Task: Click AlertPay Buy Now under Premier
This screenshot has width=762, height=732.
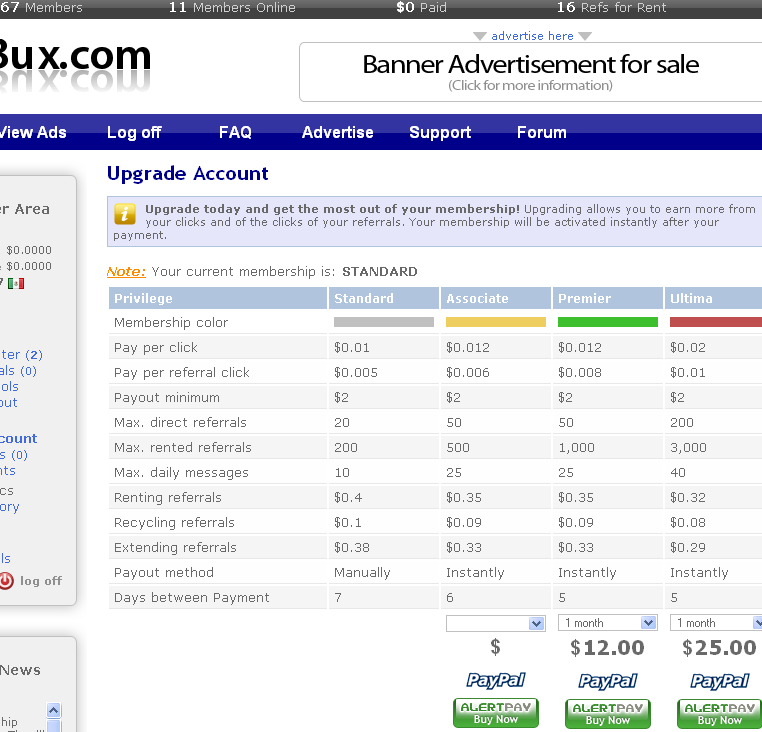Action: click(607, 714)
